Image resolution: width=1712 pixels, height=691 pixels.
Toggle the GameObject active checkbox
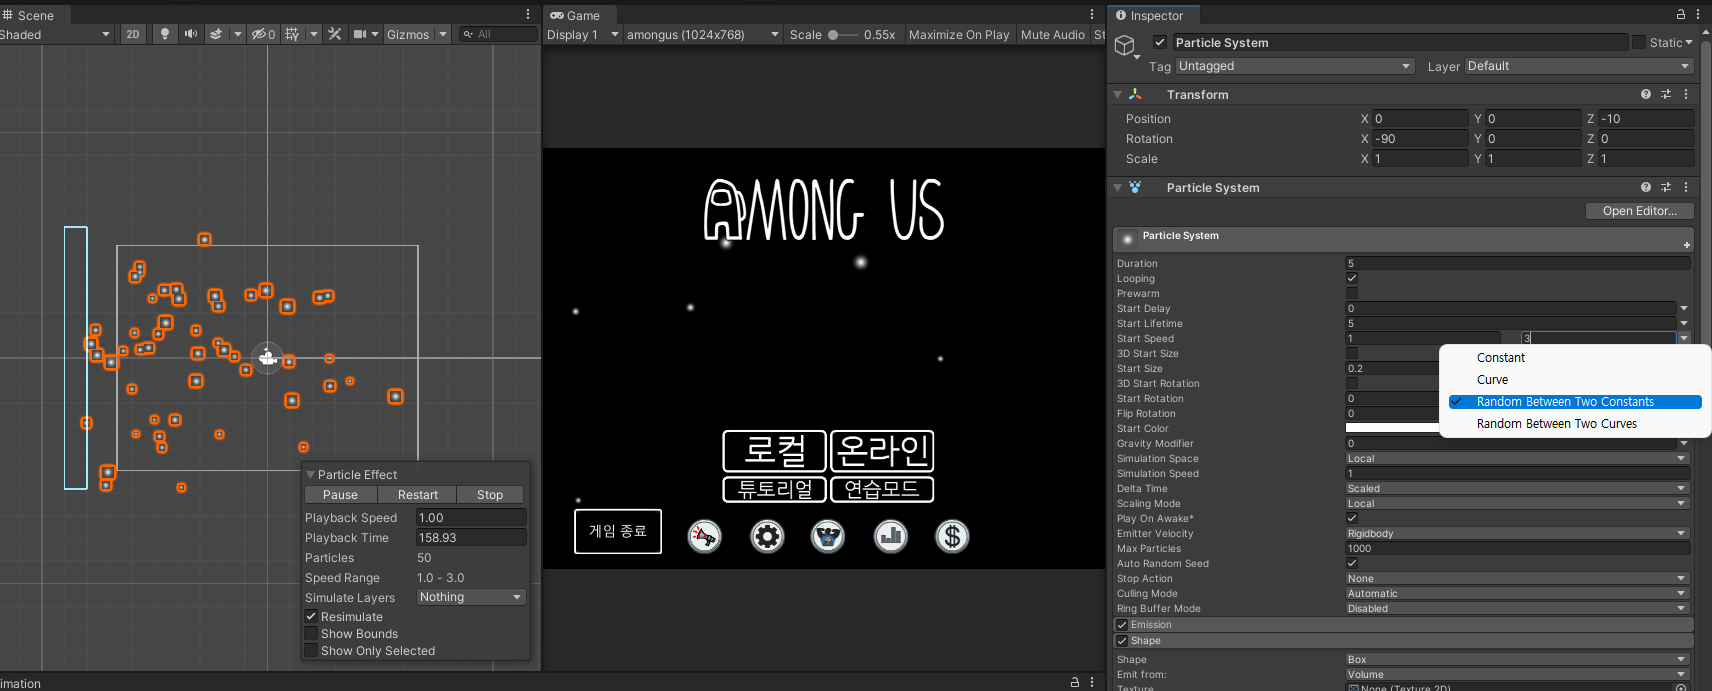pyautogui.click(x=1160, y=42)
